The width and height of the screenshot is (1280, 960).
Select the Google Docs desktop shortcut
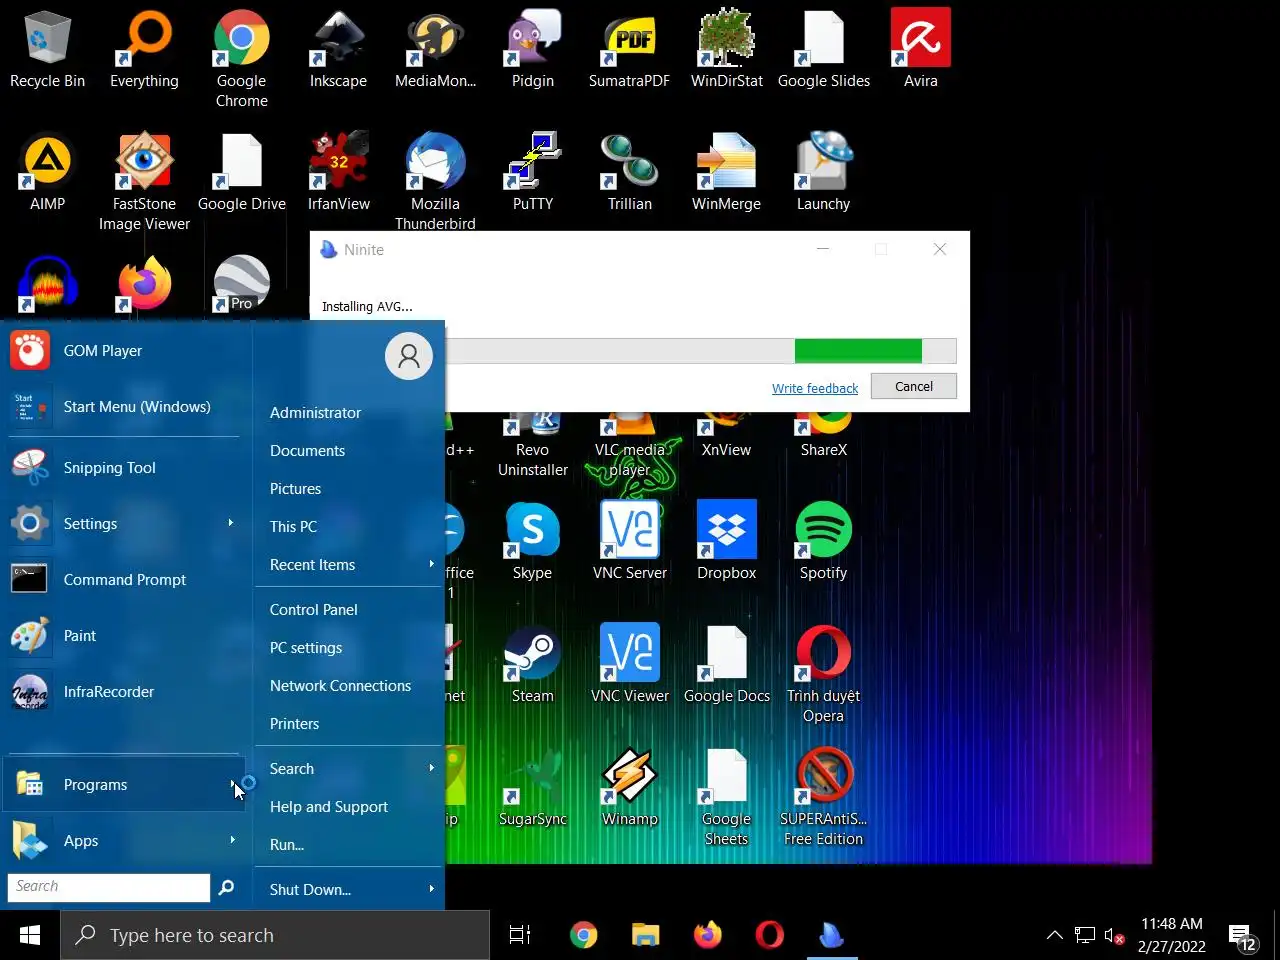tap(726, 664)
